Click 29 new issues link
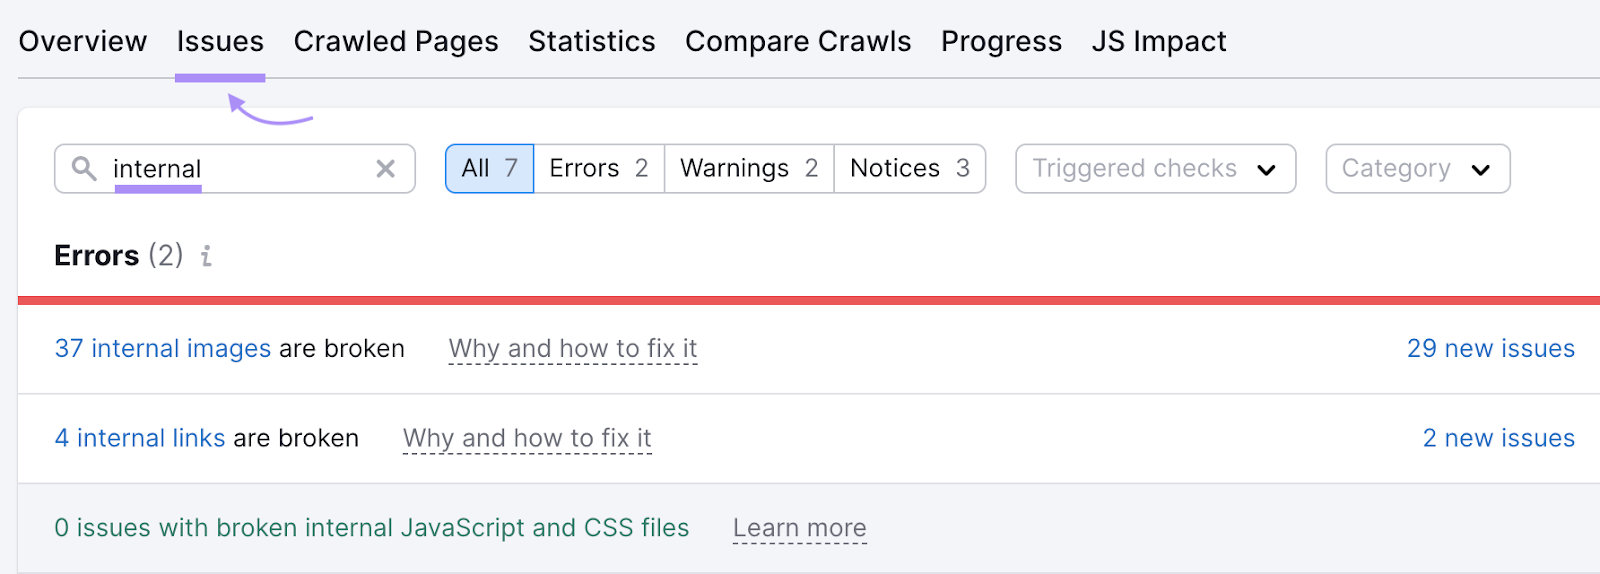 (x=1490, y=348)
